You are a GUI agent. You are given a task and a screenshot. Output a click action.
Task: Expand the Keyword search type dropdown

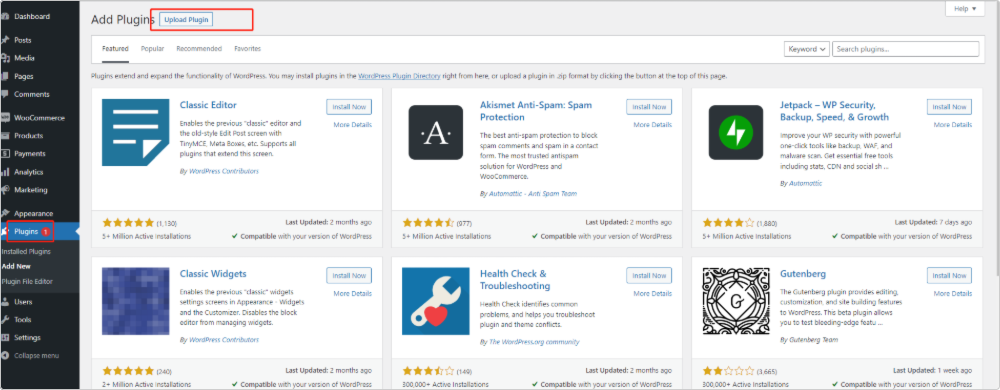[807, 49]
